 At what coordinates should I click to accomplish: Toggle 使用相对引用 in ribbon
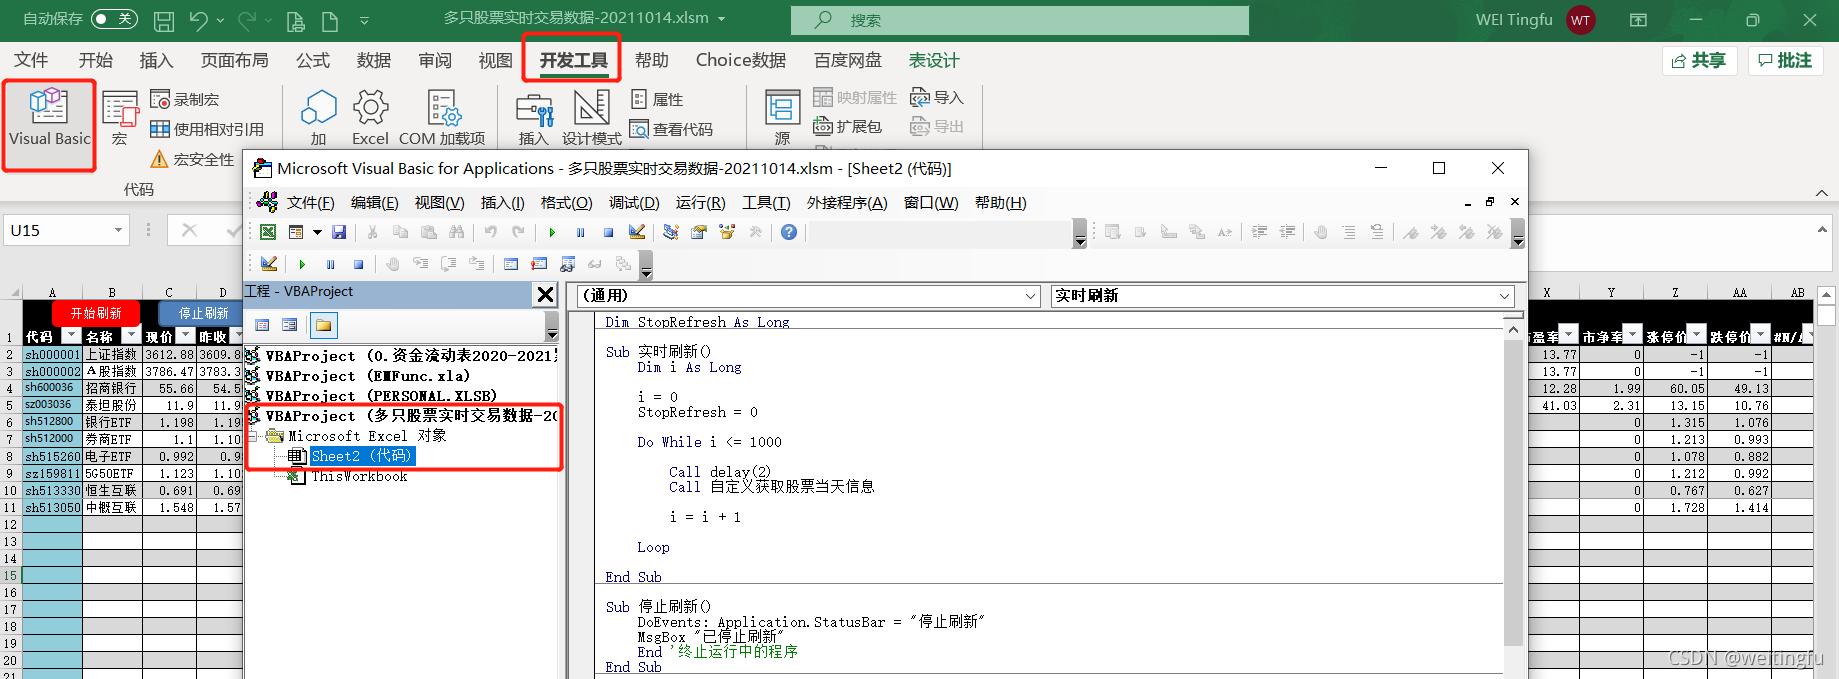pos(207,129)
